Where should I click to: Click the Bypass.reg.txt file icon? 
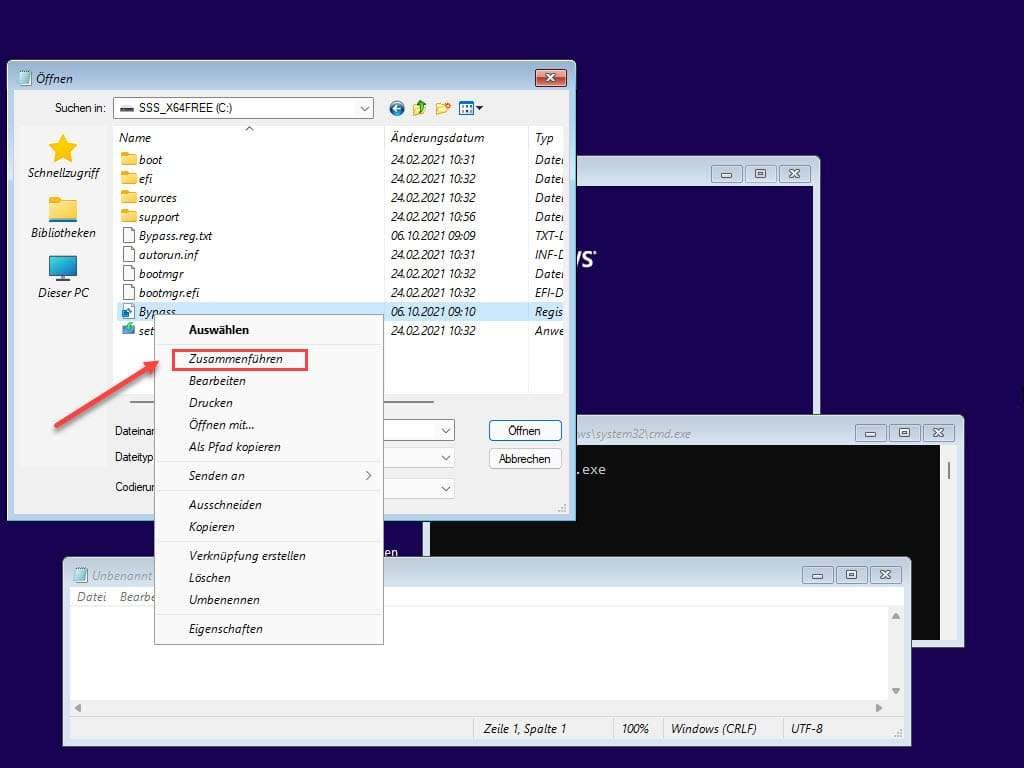pyautogui.click(x=127, y=235)
